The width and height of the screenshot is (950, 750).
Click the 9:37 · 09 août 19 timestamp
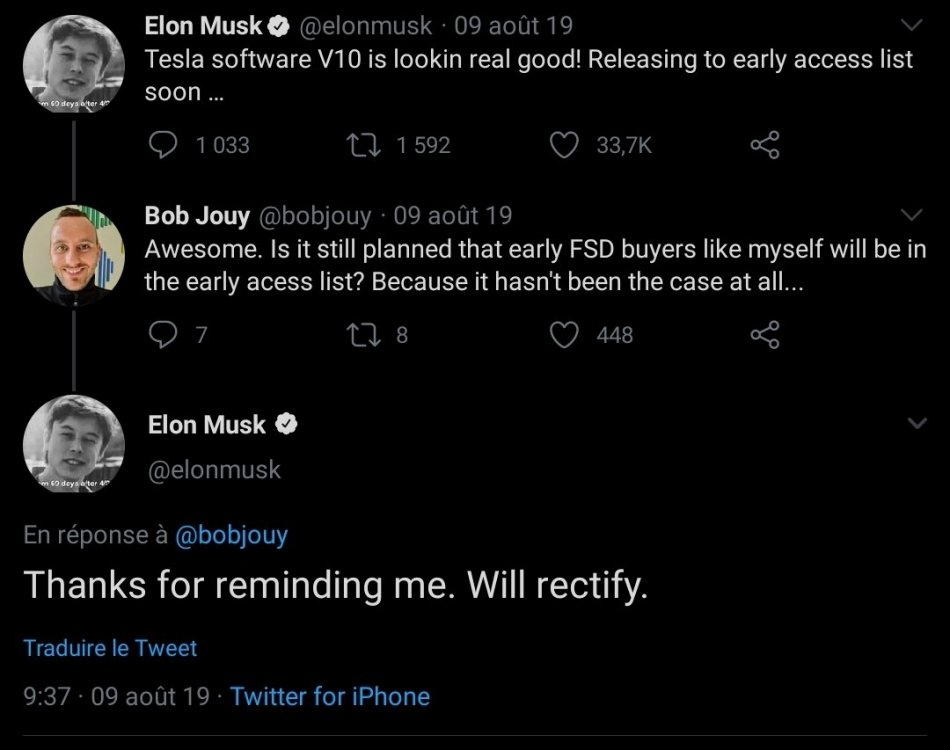[x=116, y=696]
